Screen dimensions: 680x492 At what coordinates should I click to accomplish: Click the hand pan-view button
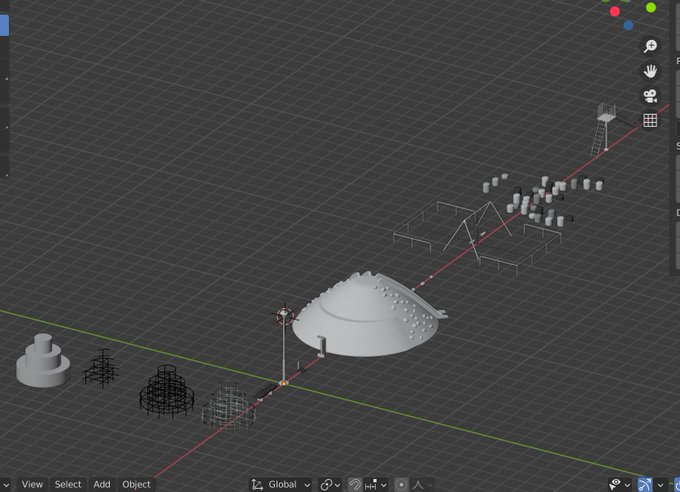(650, 71)
